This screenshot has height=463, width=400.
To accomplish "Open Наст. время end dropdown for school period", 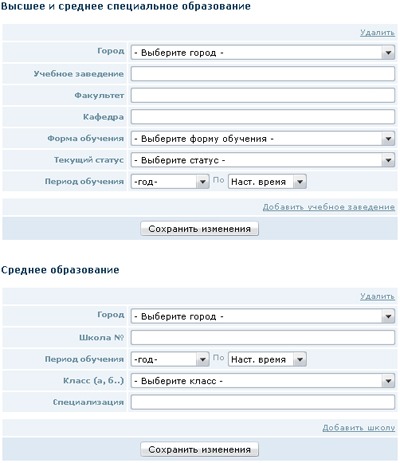I will (x=267, y=359).
